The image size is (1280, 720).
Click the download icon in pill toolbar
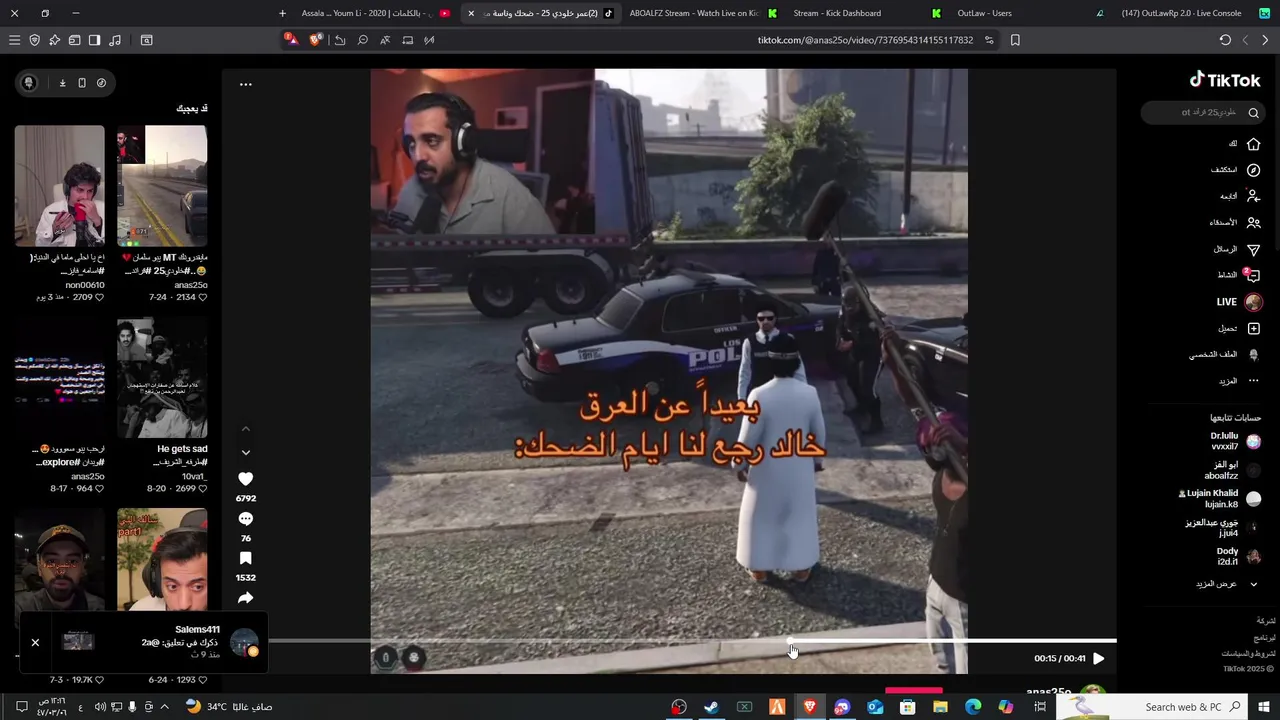62,83
